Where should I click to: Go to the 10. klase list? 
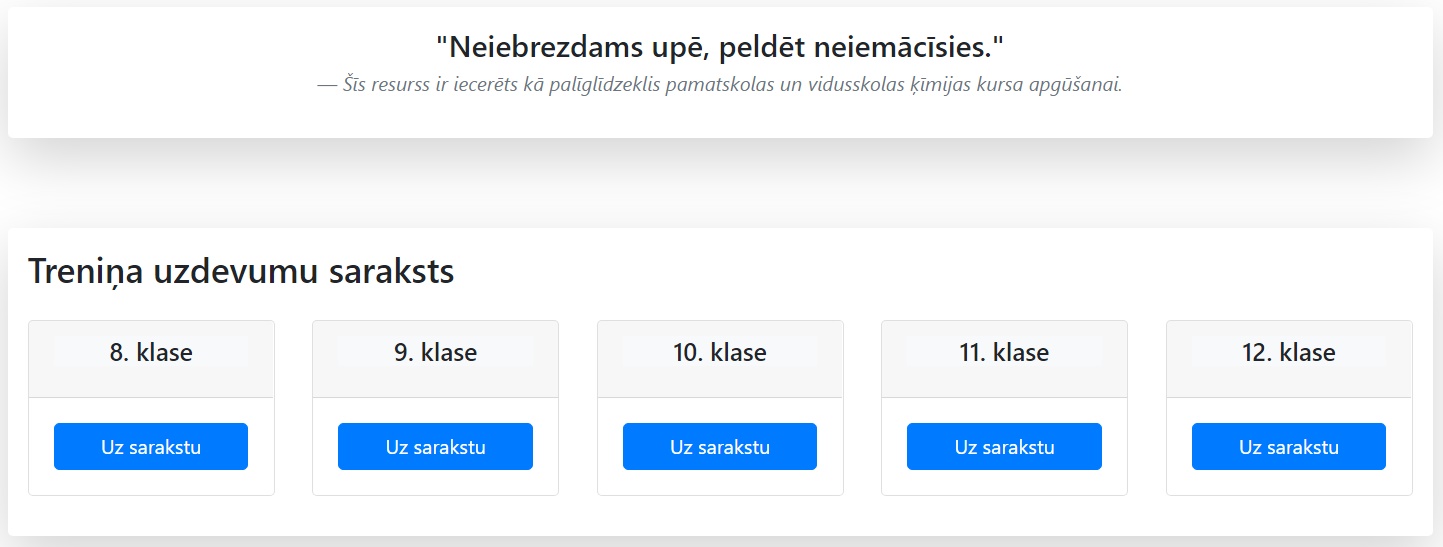pos(720,446)
